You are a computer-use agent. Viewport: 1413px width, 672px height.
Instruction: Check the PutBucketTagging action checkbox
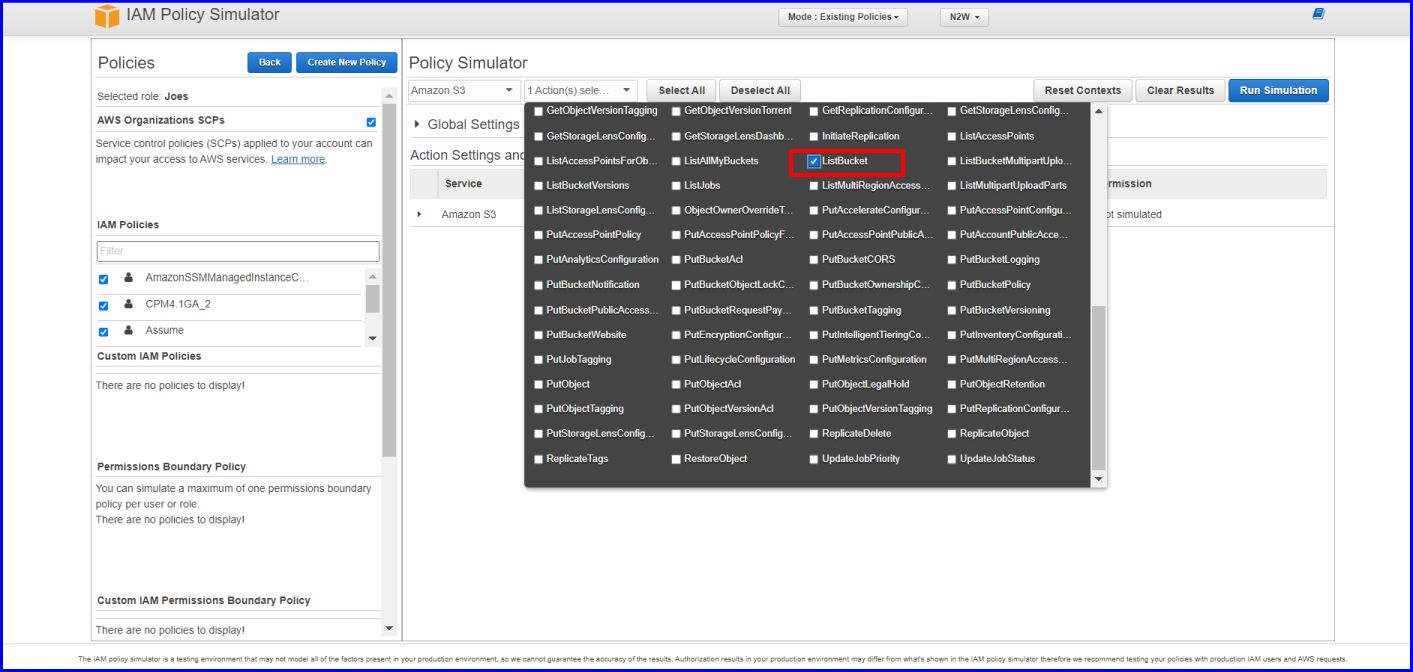tap(814, 311)
